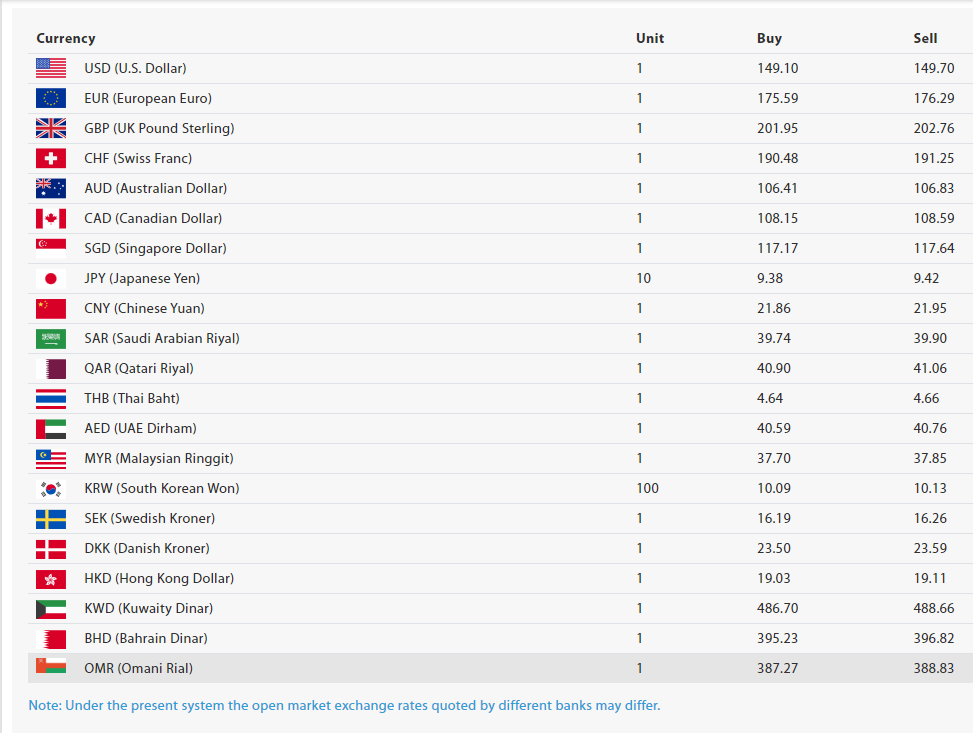
Task: Click the South Korean flag icon
Action: 51,488
